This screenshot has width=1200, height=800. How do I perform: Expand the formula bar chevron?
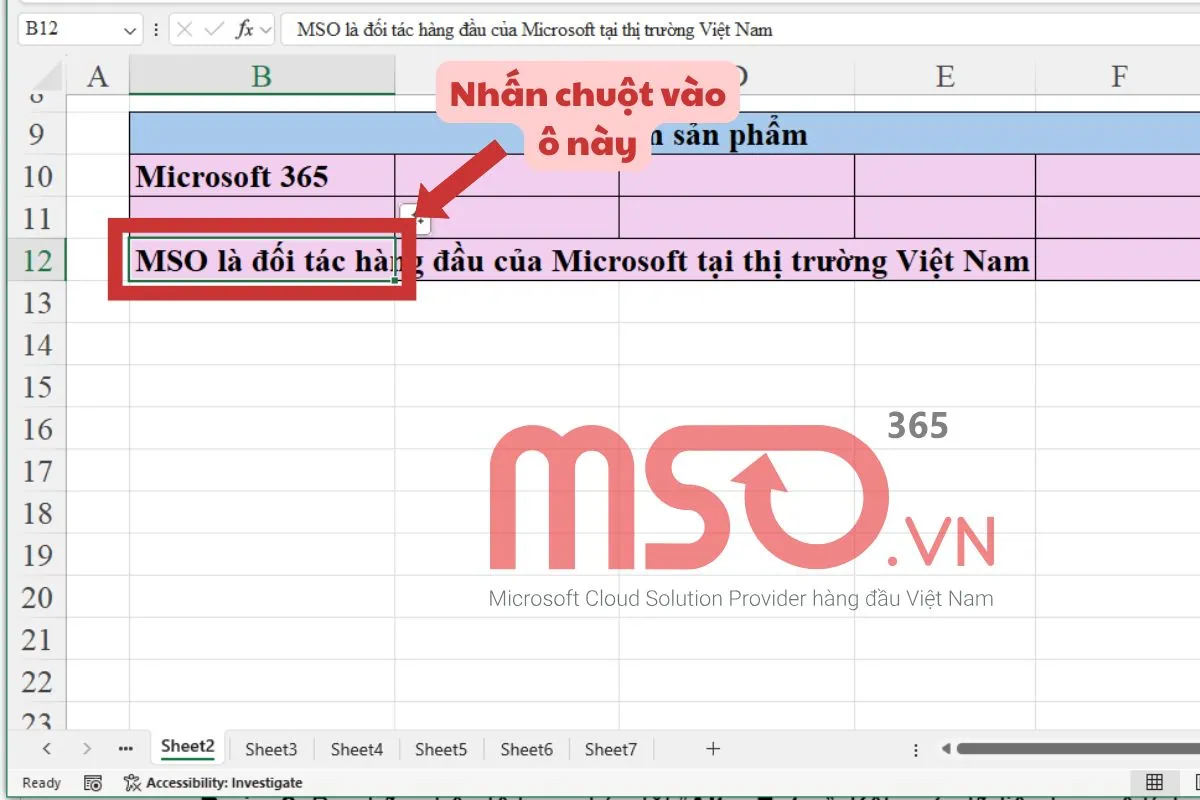pos(265,30)
